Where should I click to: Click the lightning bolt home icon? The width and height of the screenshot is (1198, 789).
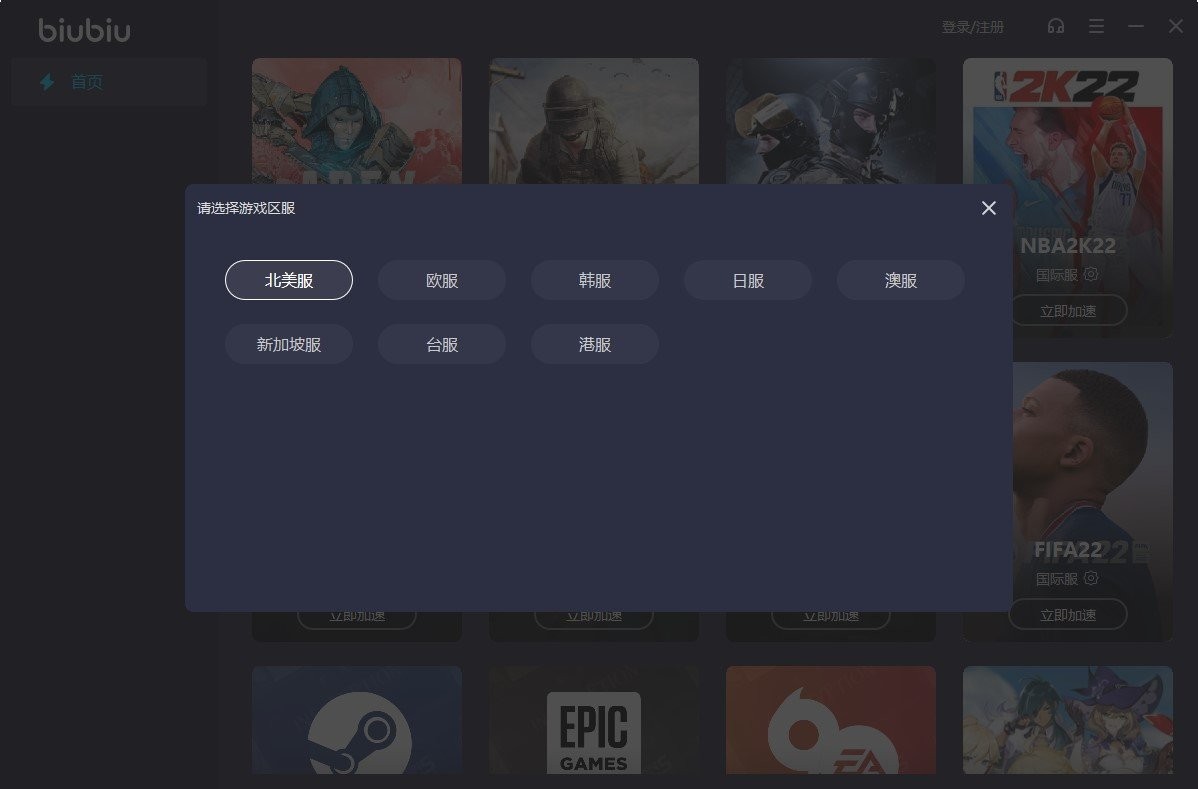click(47, 82)
